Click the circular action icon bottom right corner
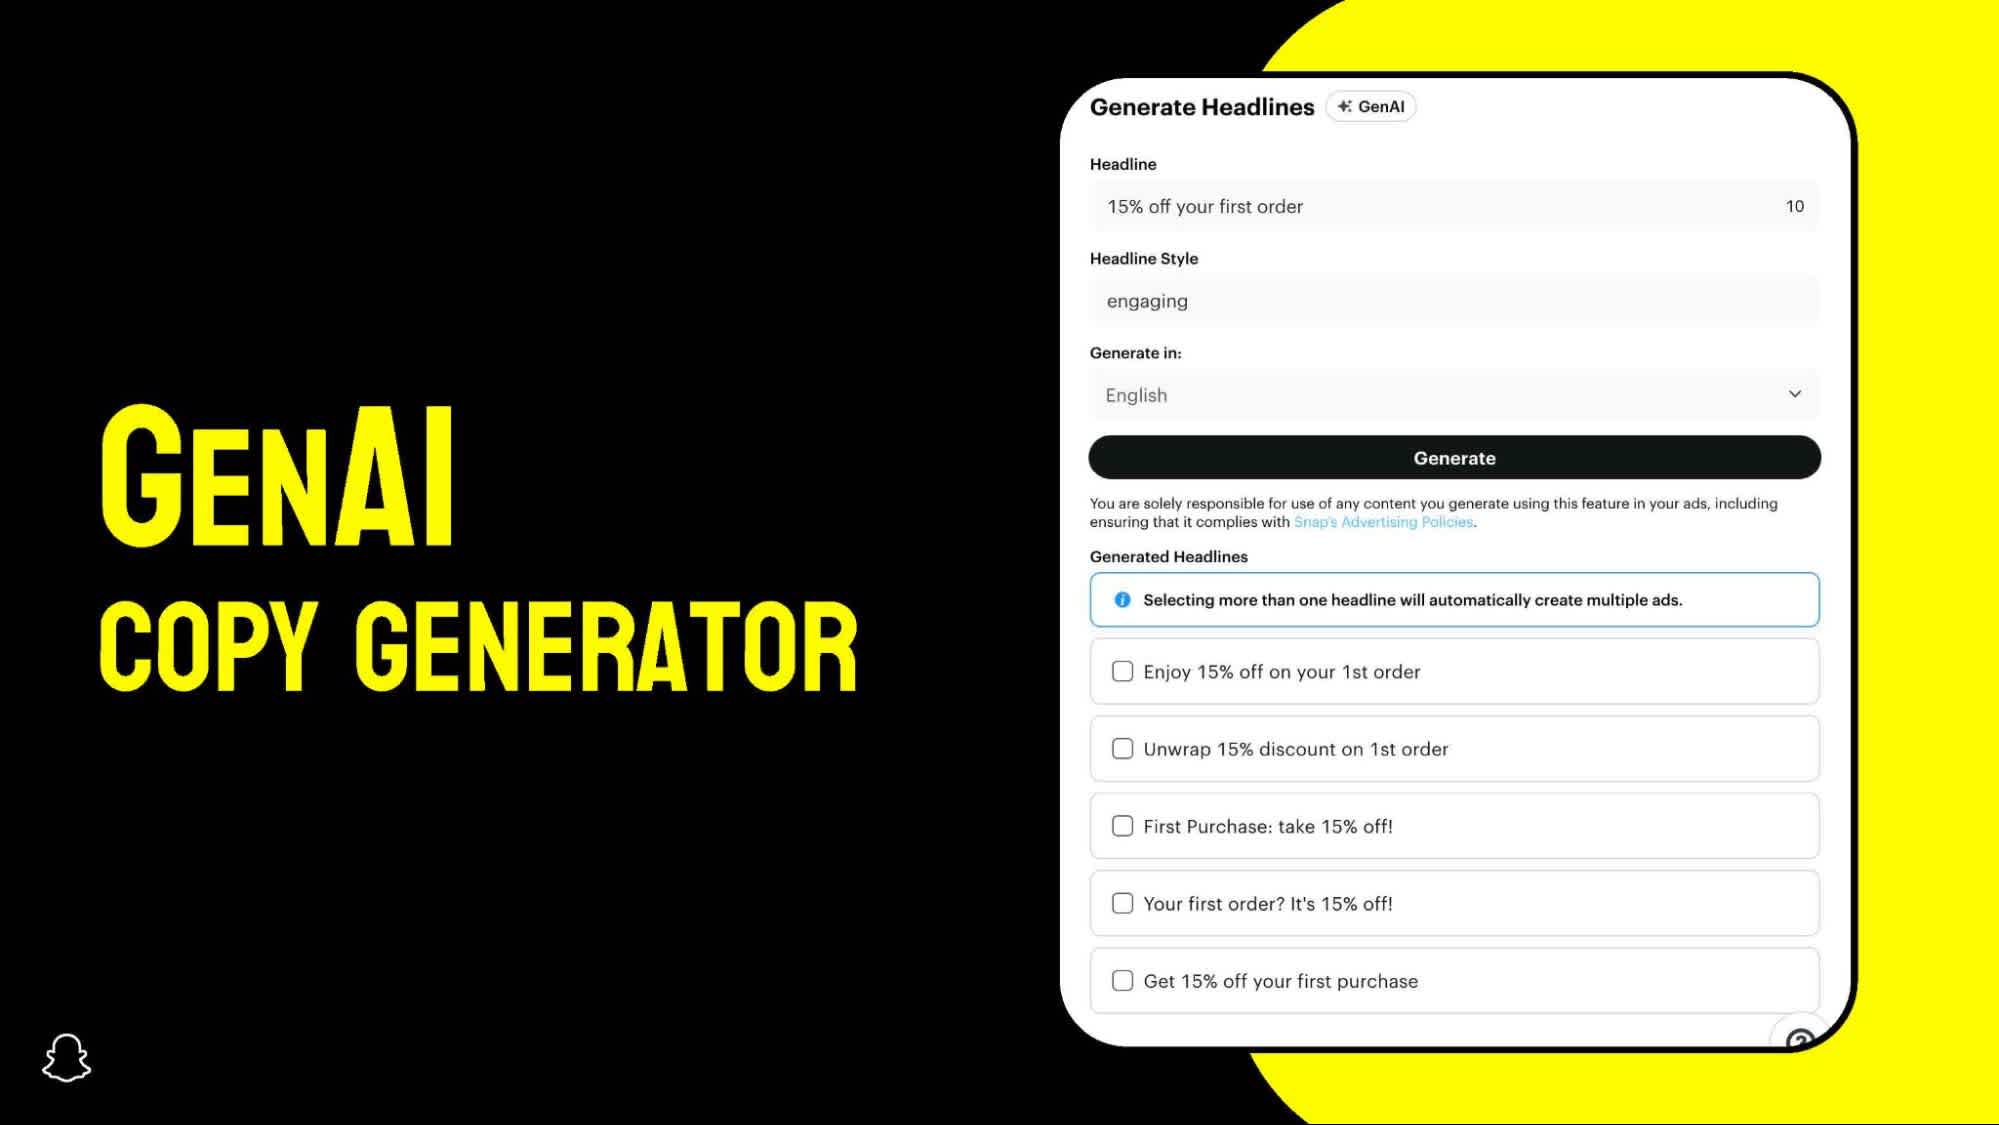Screen dimensions: 1999x1125 click(1799, 1037)
